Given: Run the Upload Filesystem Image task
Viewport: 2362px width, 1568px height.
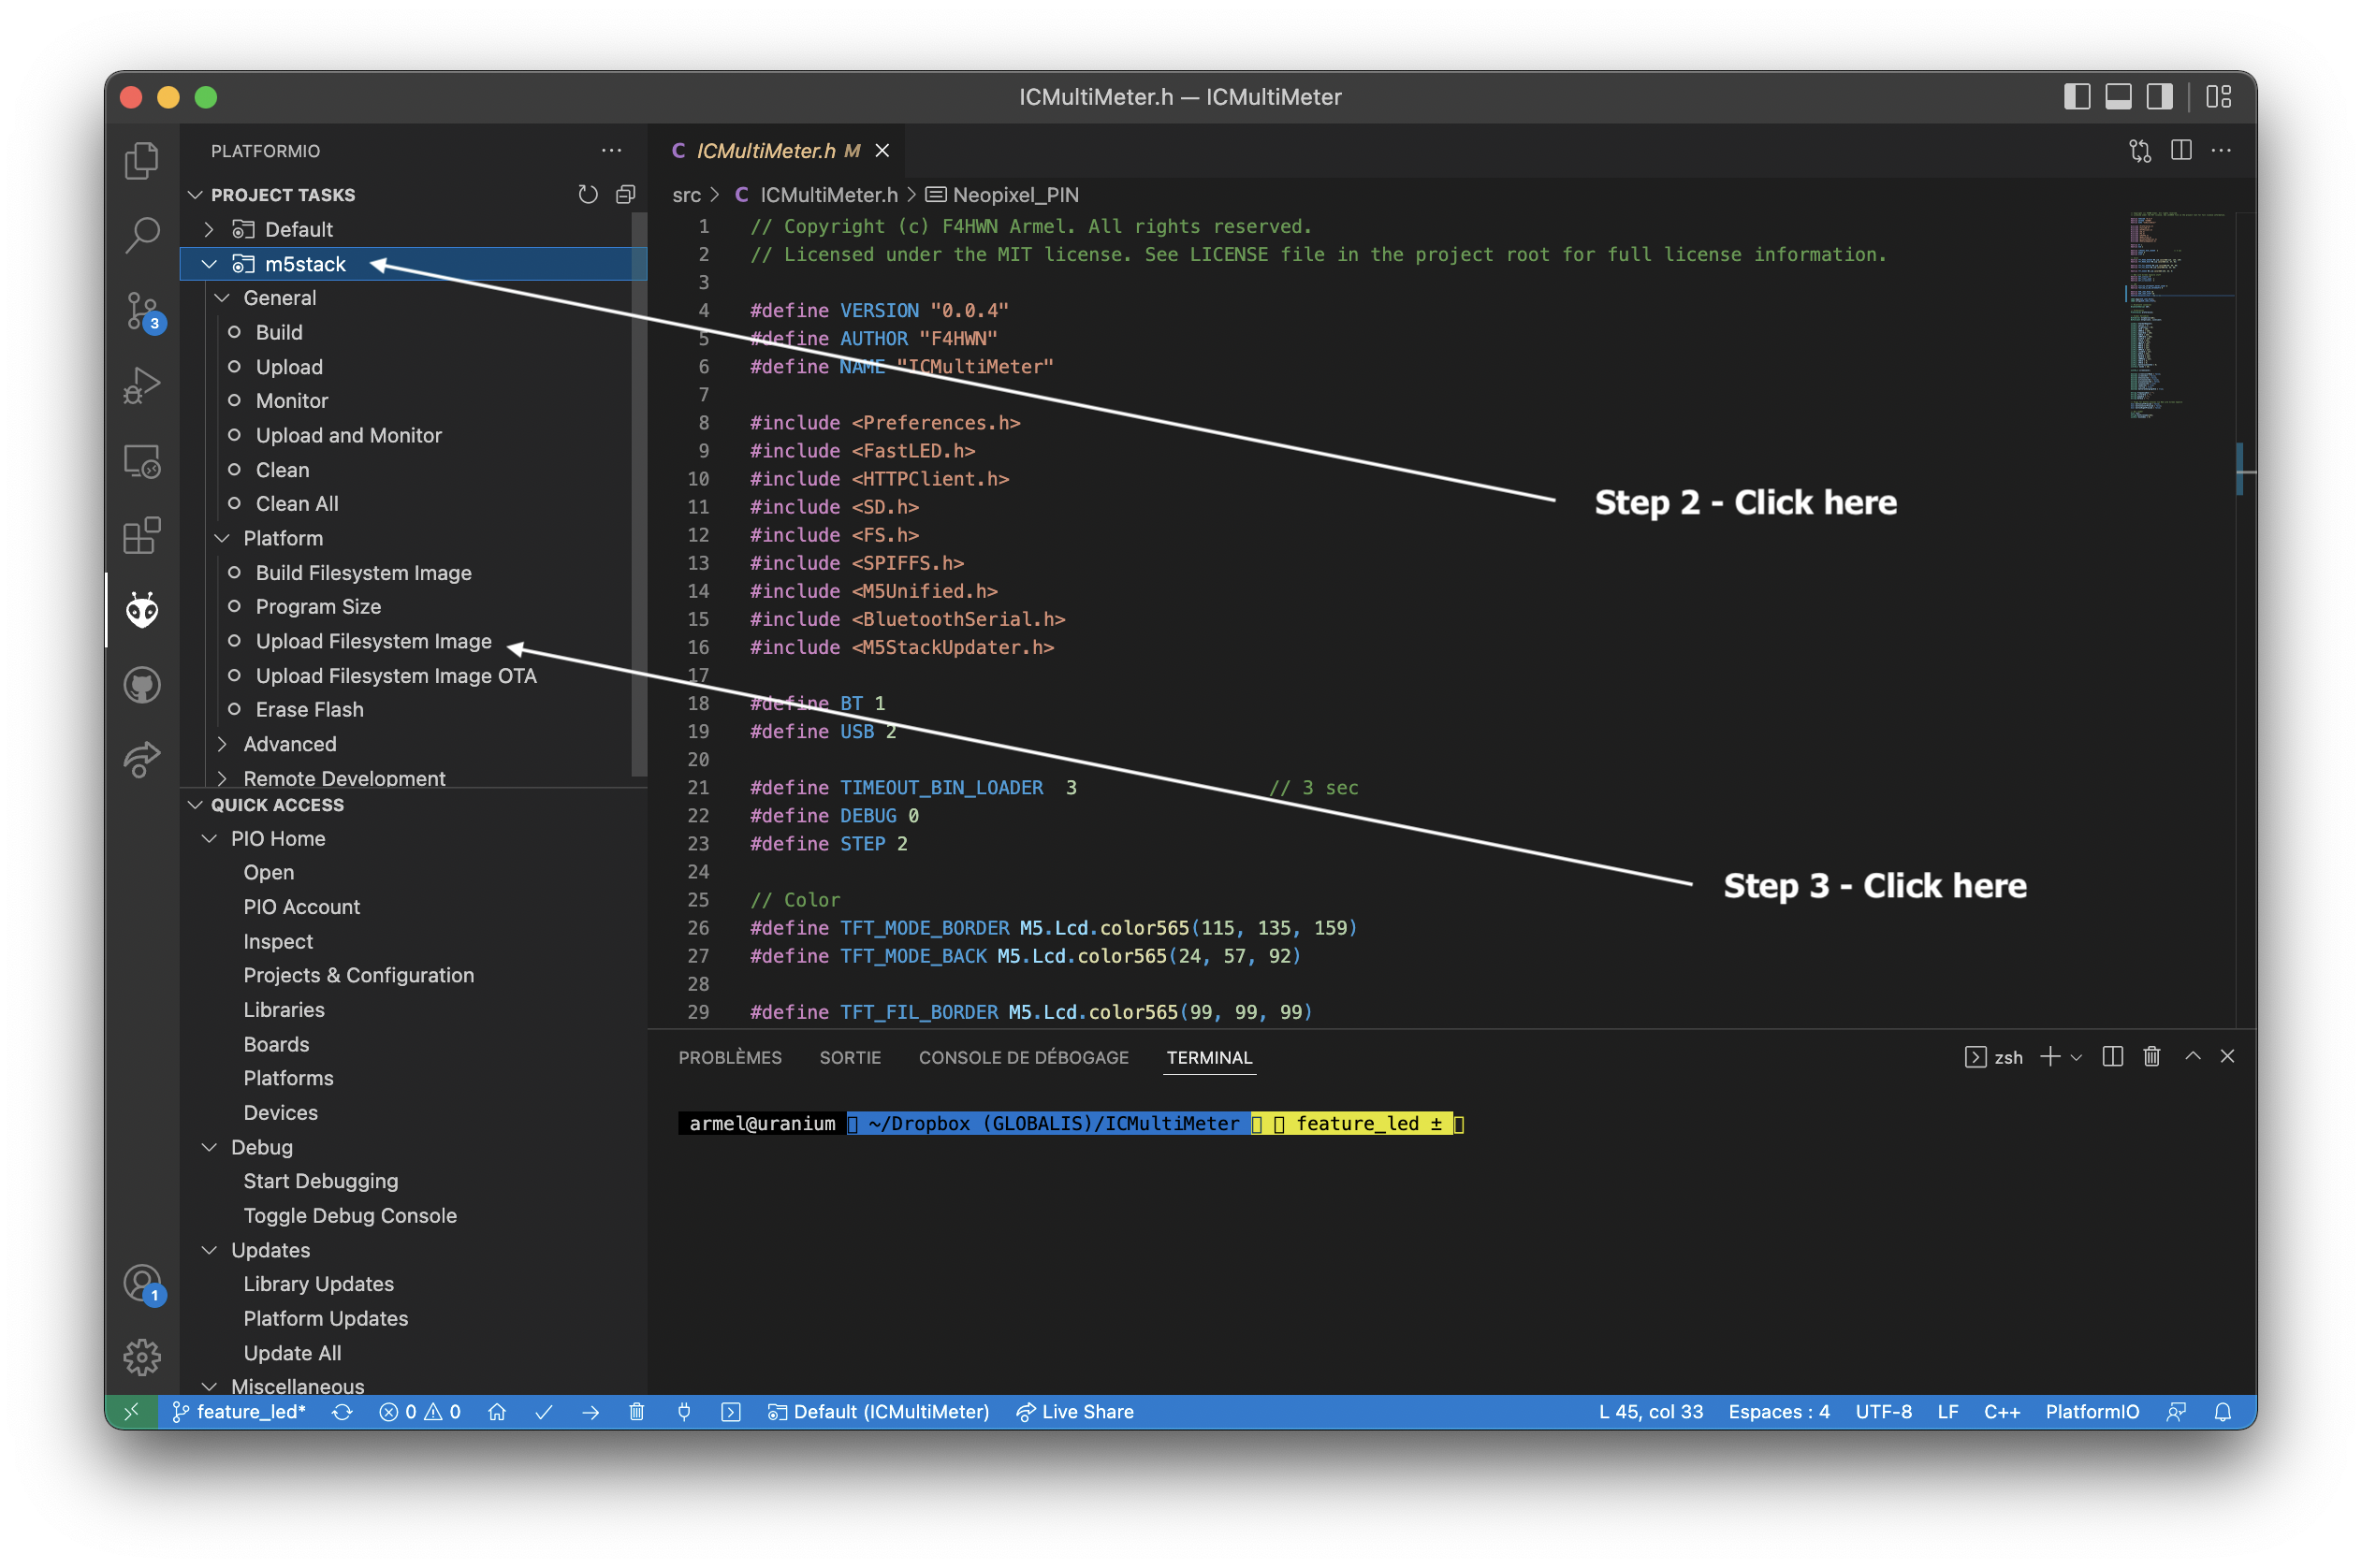Looking at the screenshot, I should pyautogui.click(x=373, y=641).
